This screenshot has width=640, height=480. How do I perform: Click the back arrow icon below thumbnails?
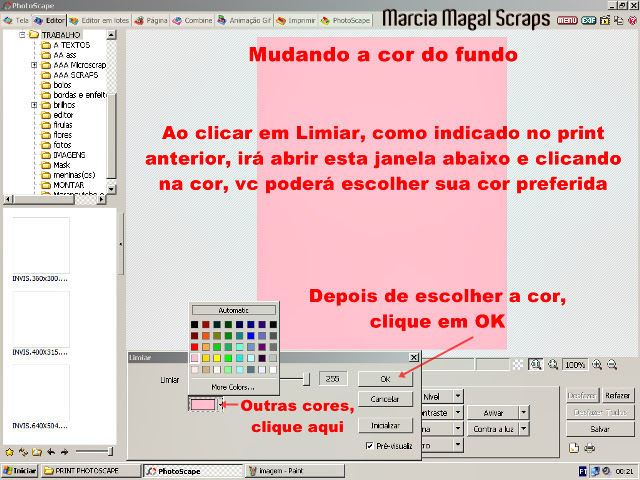[x=51, y=452]
